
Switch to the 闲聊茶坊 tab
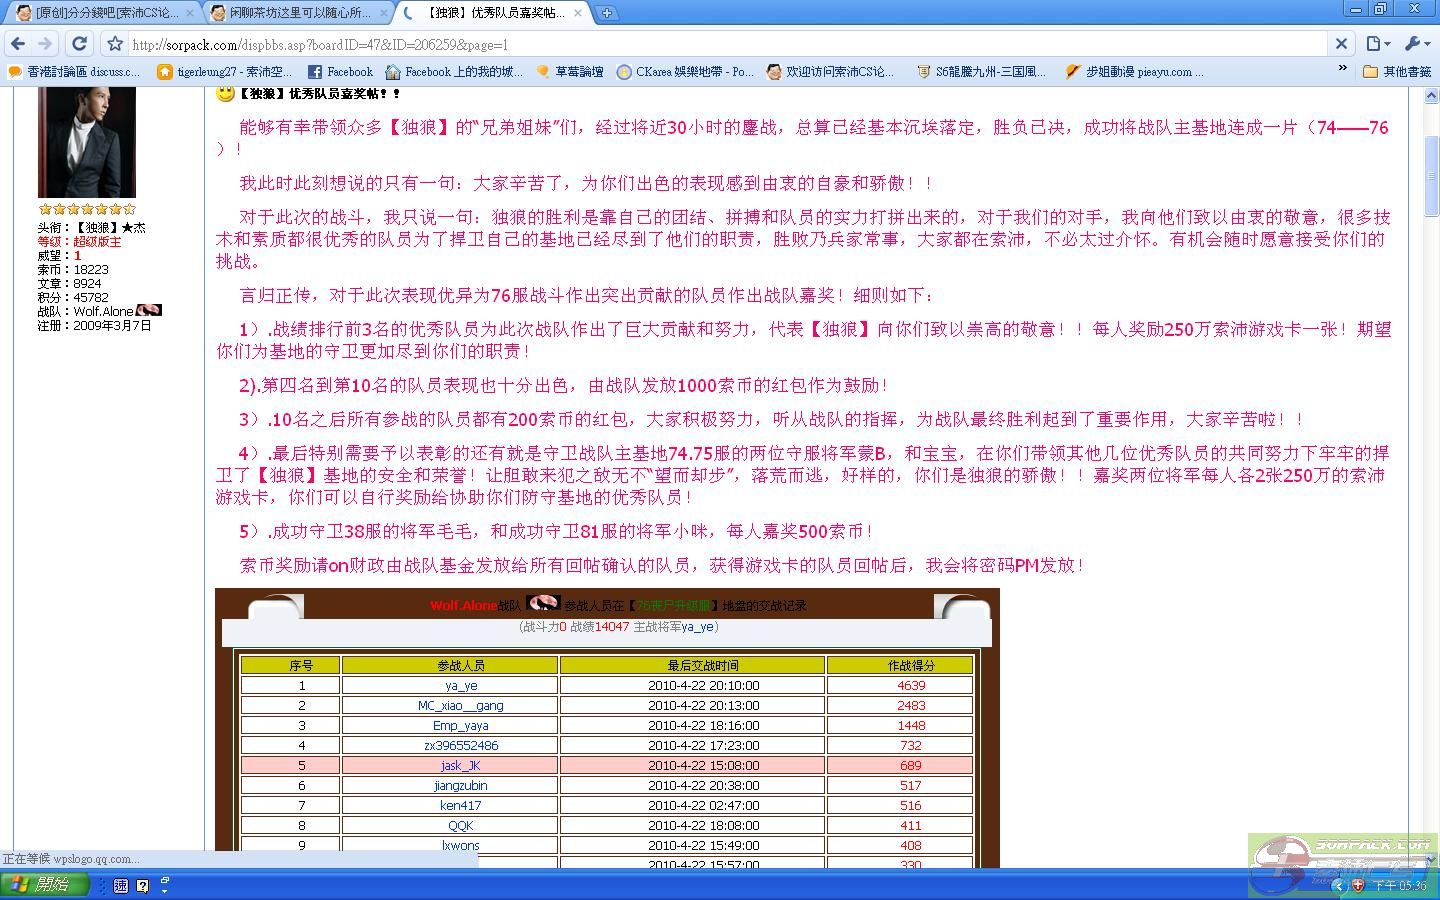[x=298, y=13]
